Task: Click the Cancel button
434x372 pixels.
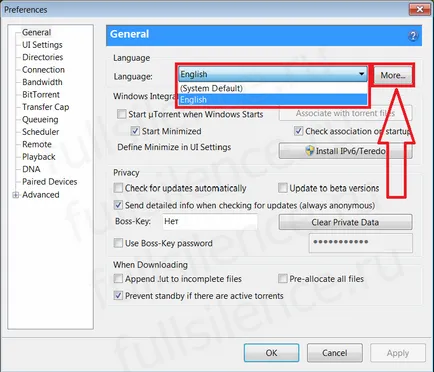Action: (x=335, y=353)
